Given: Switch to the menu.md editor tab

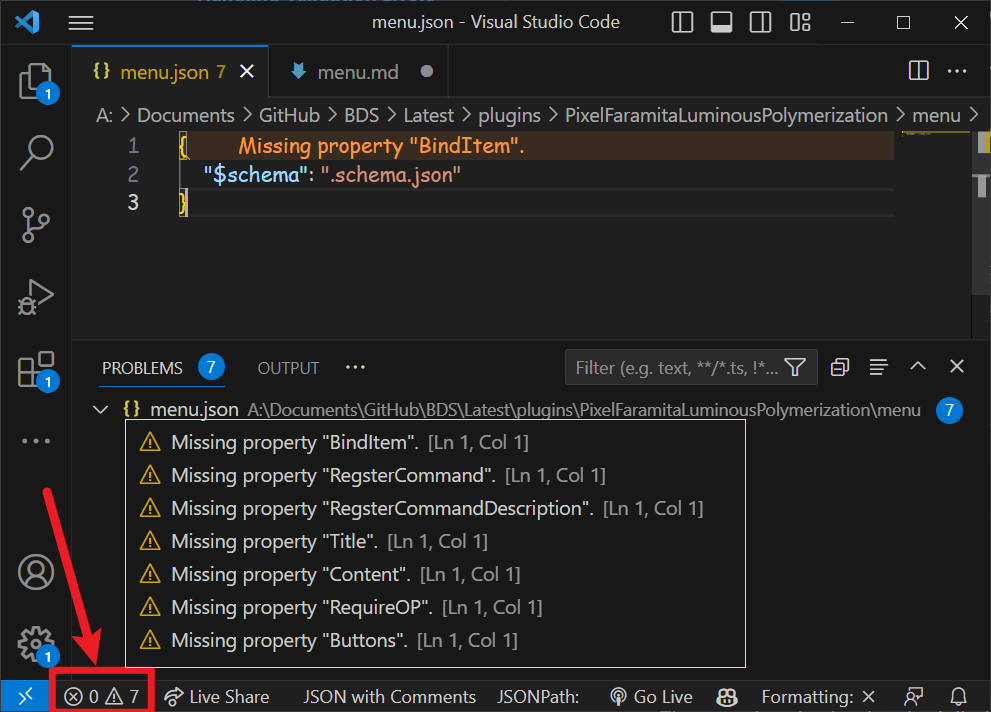Looking at the screenshot, I should click(357, 72).
